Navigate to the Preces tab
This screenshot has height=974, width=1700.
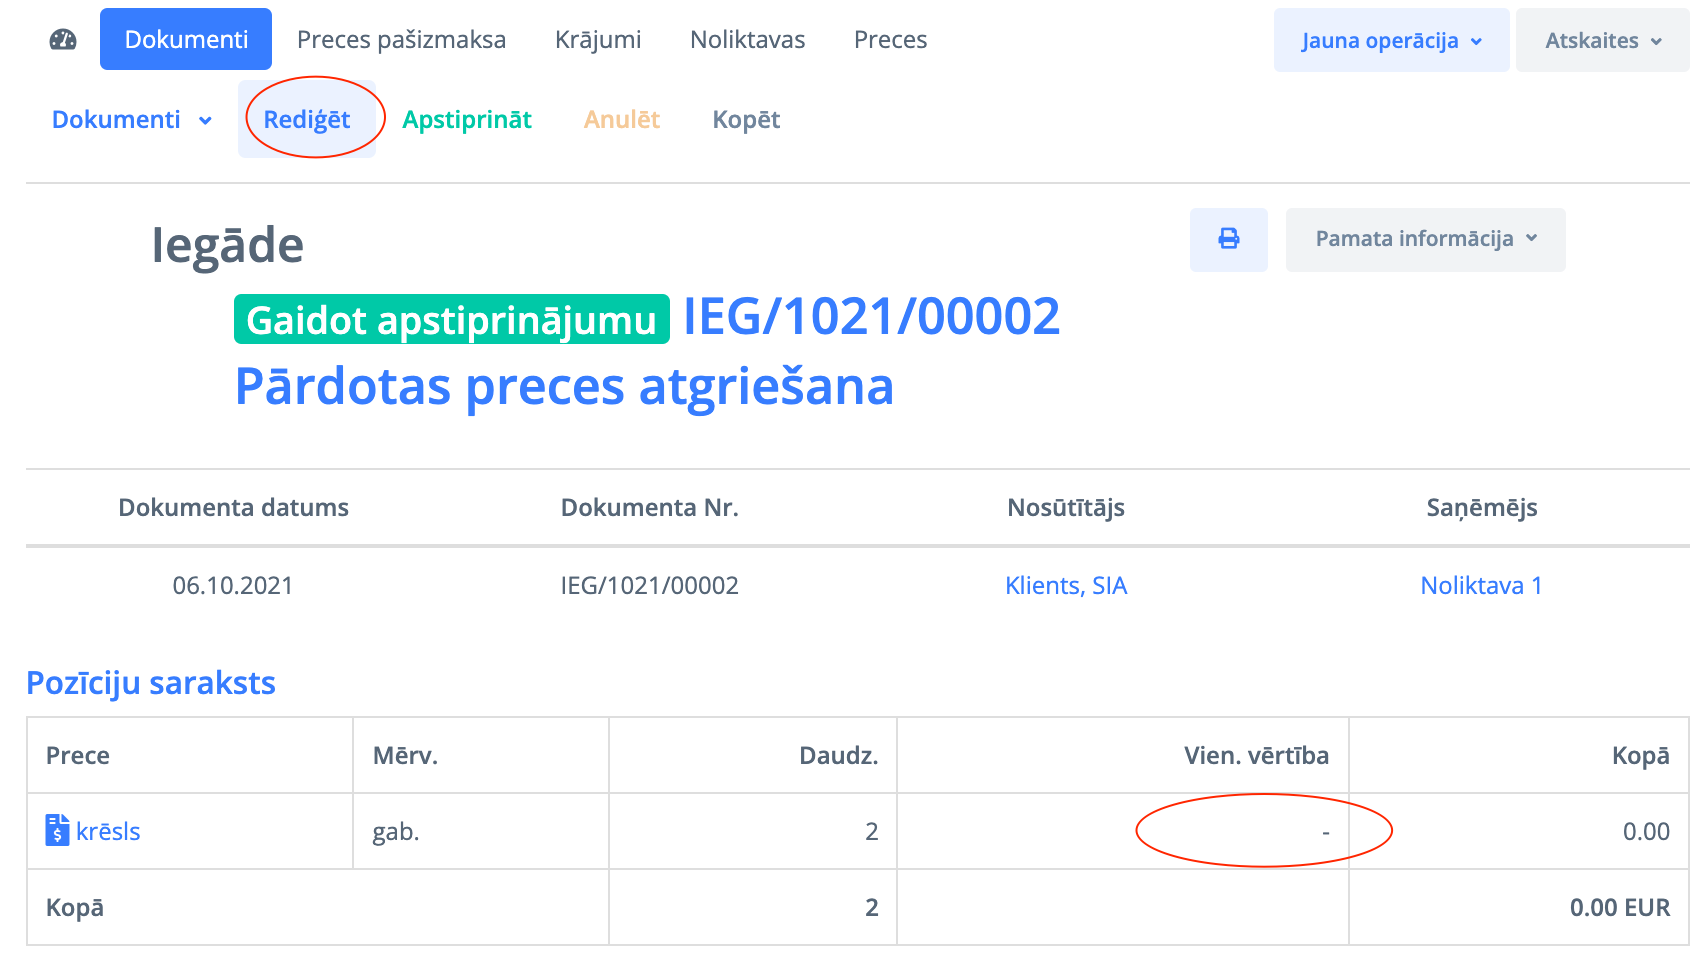(890, 40)
